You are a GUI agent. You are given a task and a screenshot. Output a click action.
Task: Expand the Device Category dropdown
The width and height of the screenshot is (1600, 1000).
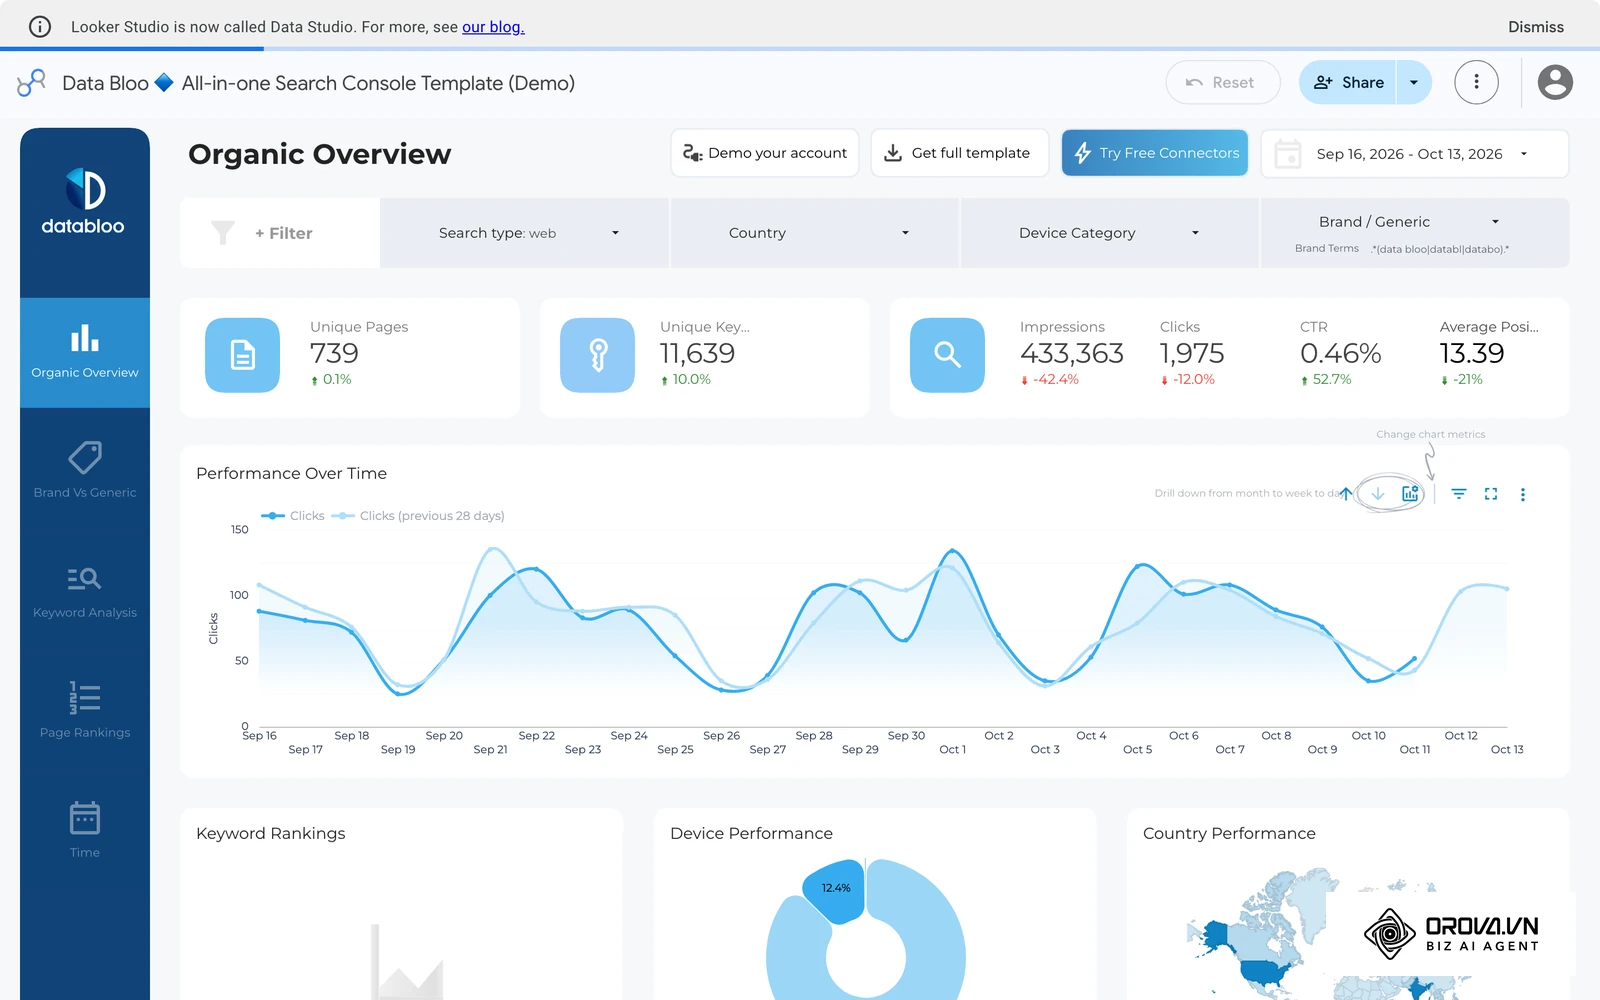click(1109, 233)
